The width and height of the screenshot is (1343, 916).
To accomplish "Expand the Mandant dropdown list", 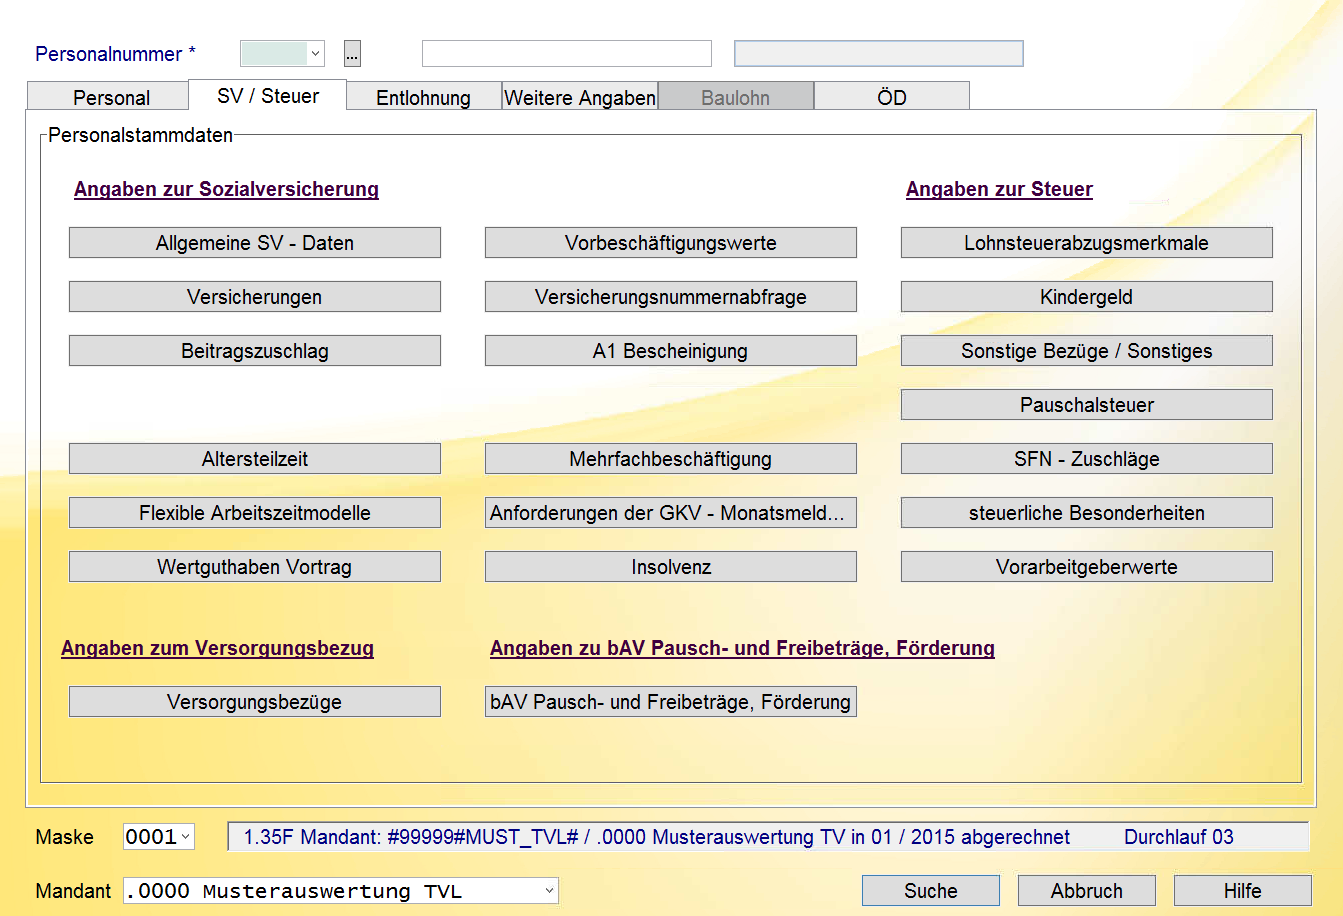I will (549, 890).
